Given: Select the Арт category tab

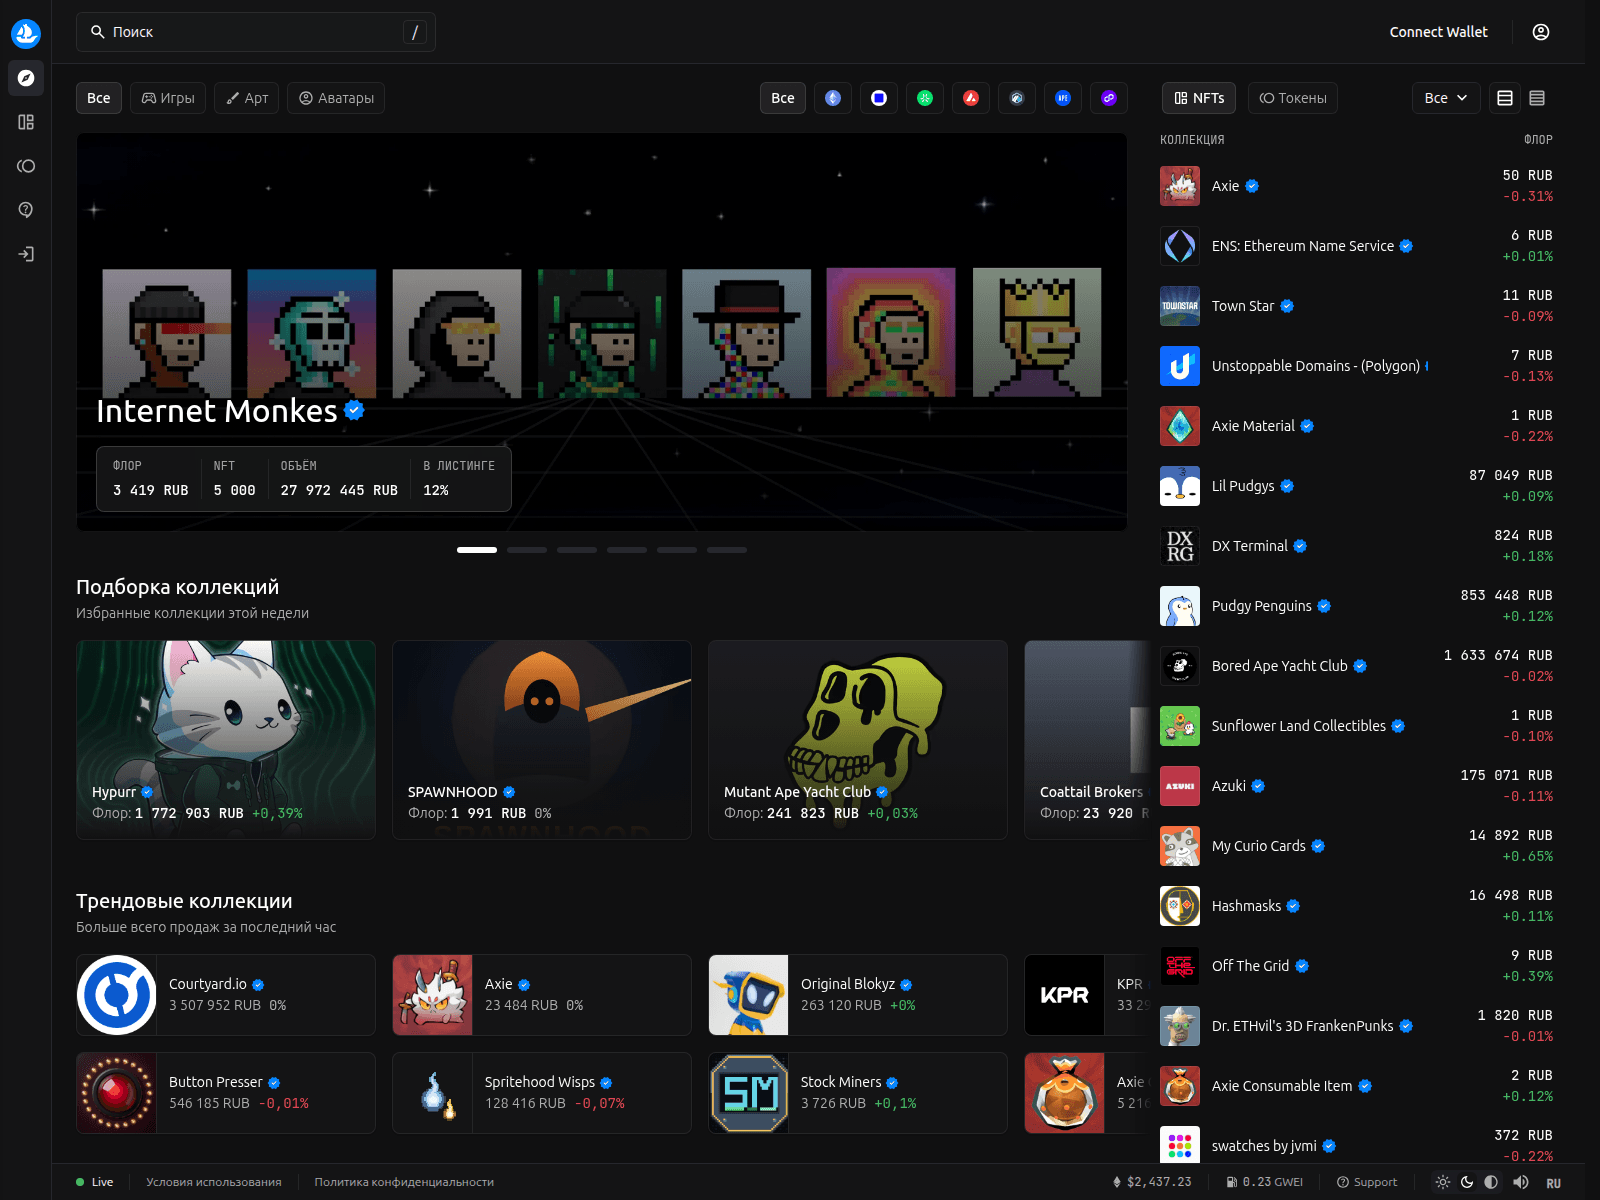Looking at the screenshot, I should click(247, 98).
